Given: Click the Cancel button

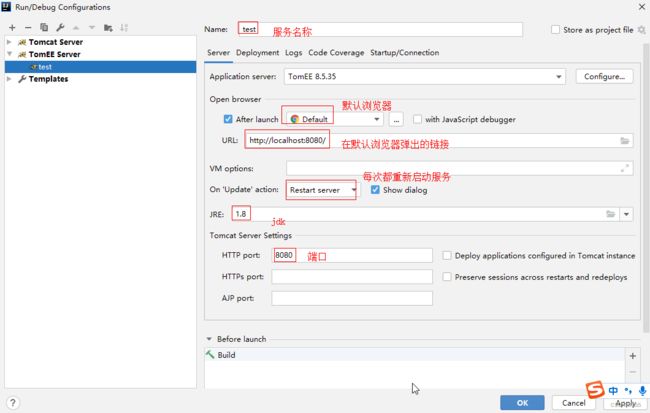Looking at the screenshot, I should tap(574, 403).
